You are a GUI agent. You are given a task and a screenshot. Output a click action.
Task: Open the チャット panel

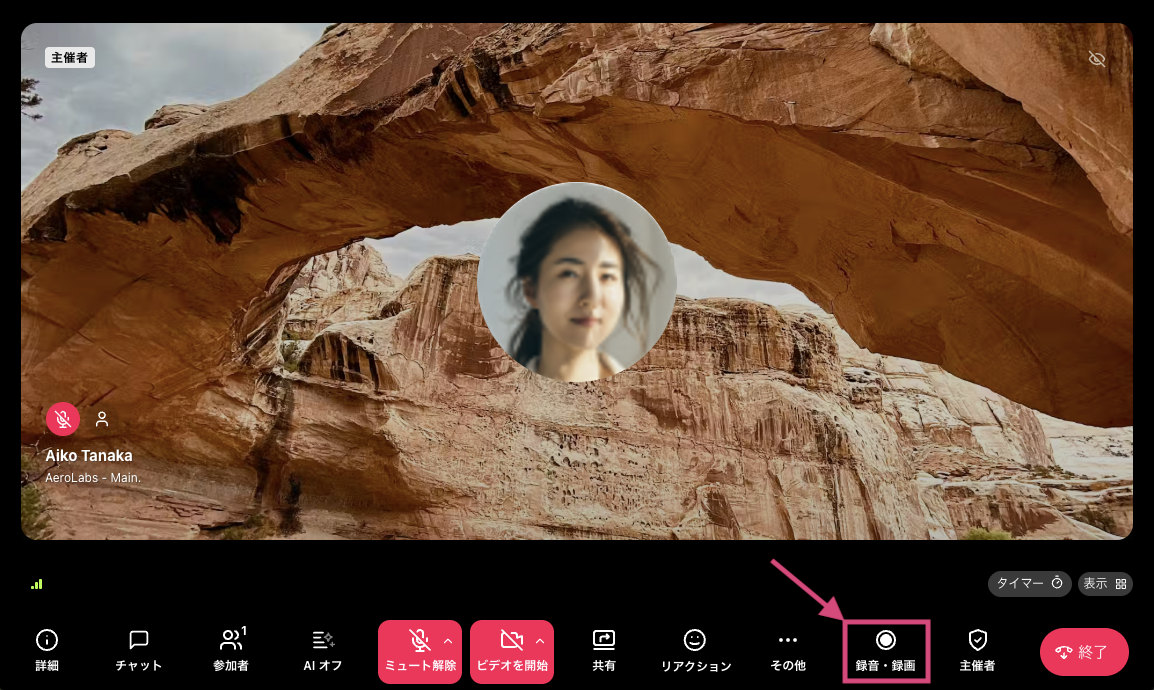coord(137,650)
